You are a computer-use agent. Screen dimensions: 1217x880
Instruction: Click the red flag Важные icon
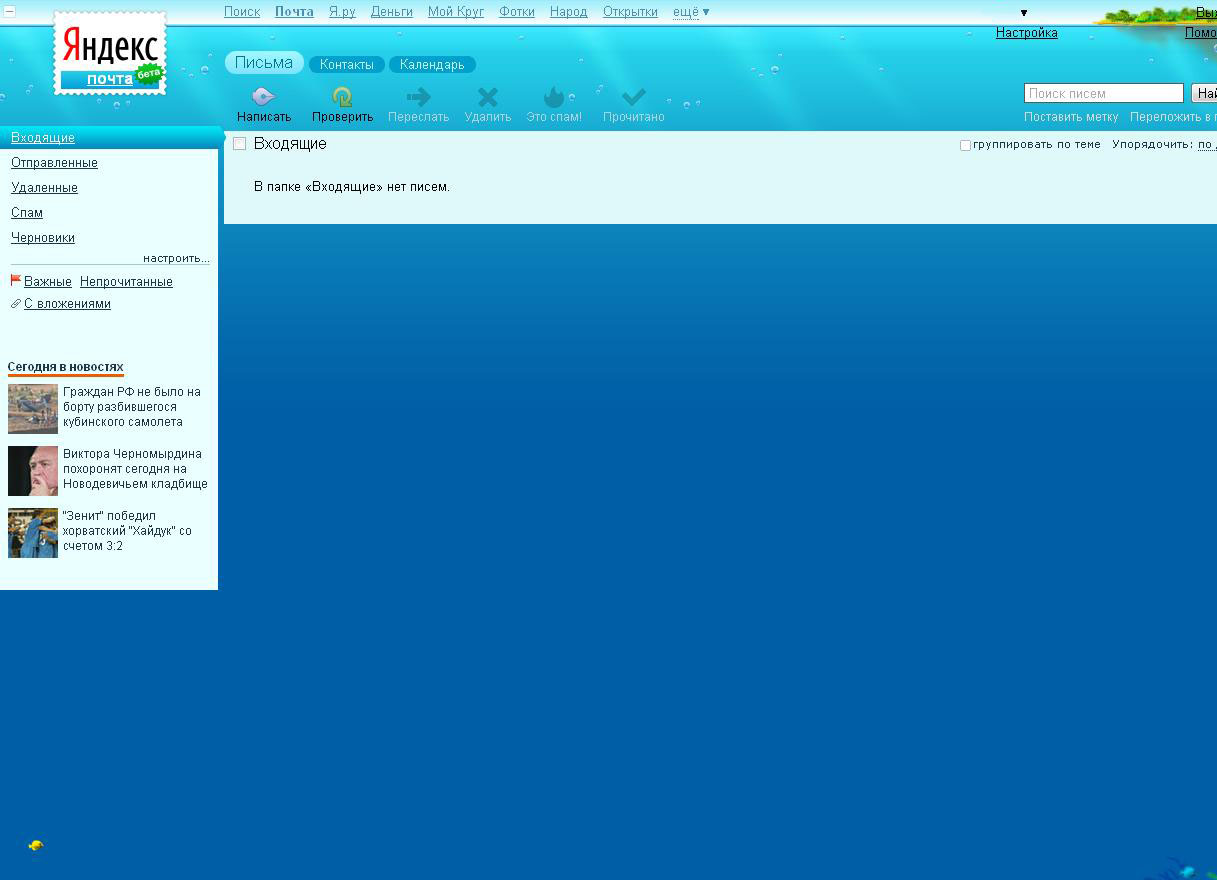pyautogui.click(x=15, y=281)
